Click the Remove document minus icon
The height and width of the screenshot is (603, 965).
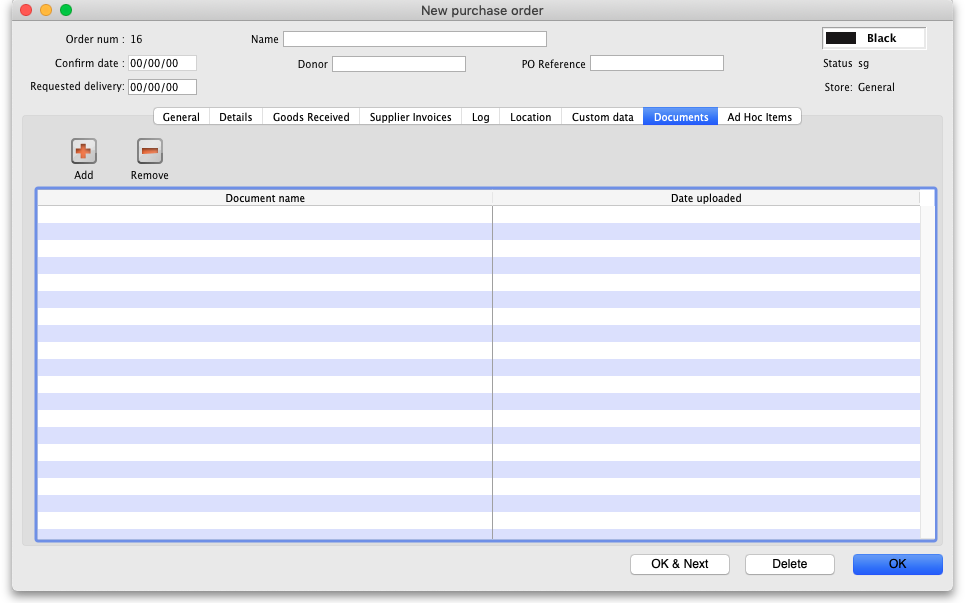click(x=149, y=152)
